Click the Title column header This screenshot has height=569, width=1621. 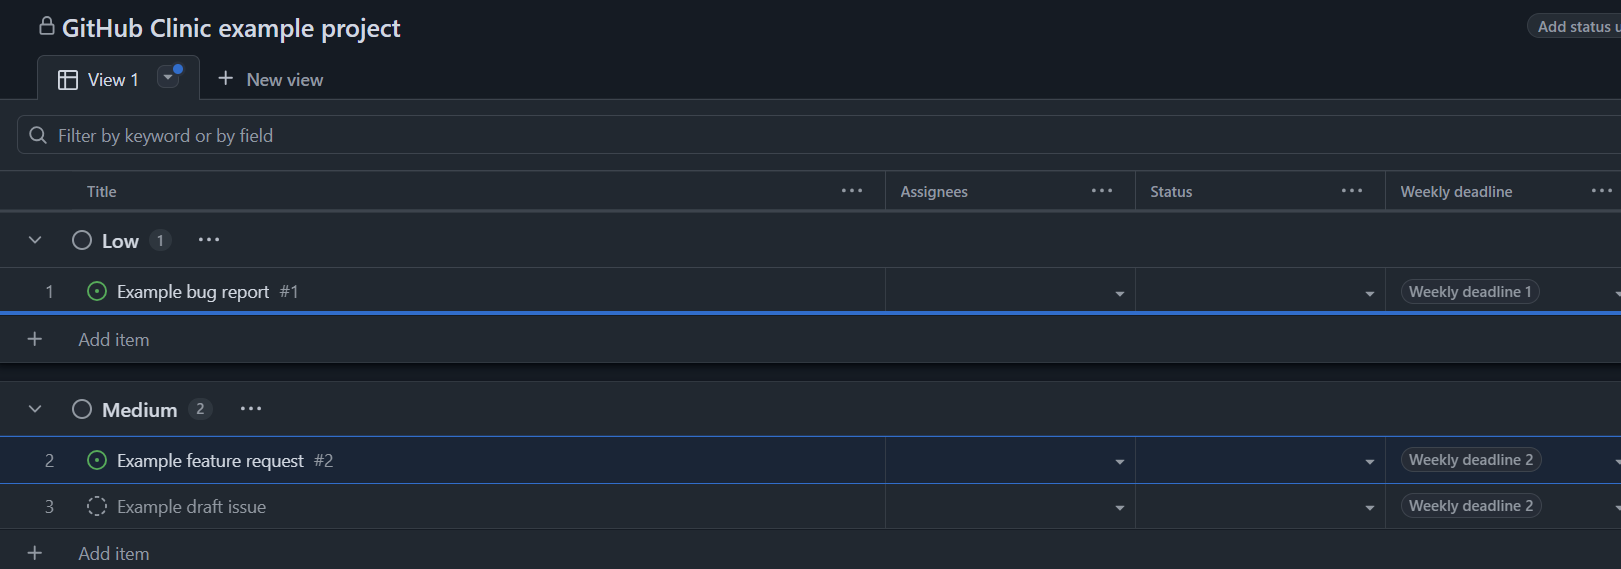pos(101,191)
